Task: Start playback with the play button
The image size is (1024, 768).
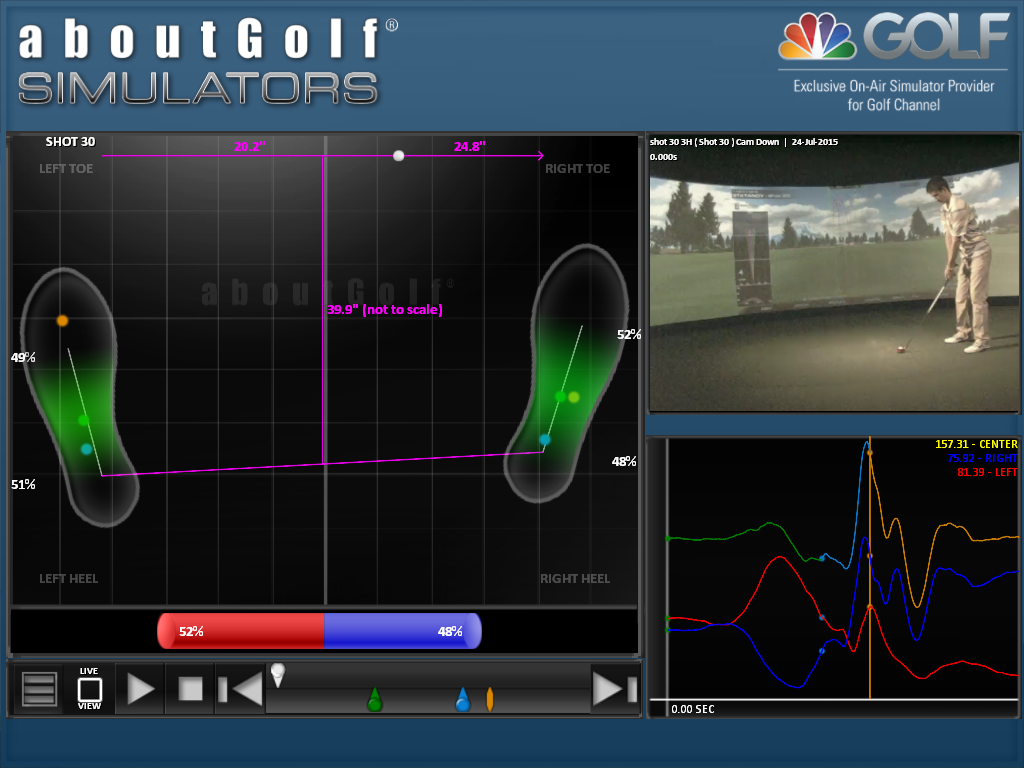Action: point(140,689)
